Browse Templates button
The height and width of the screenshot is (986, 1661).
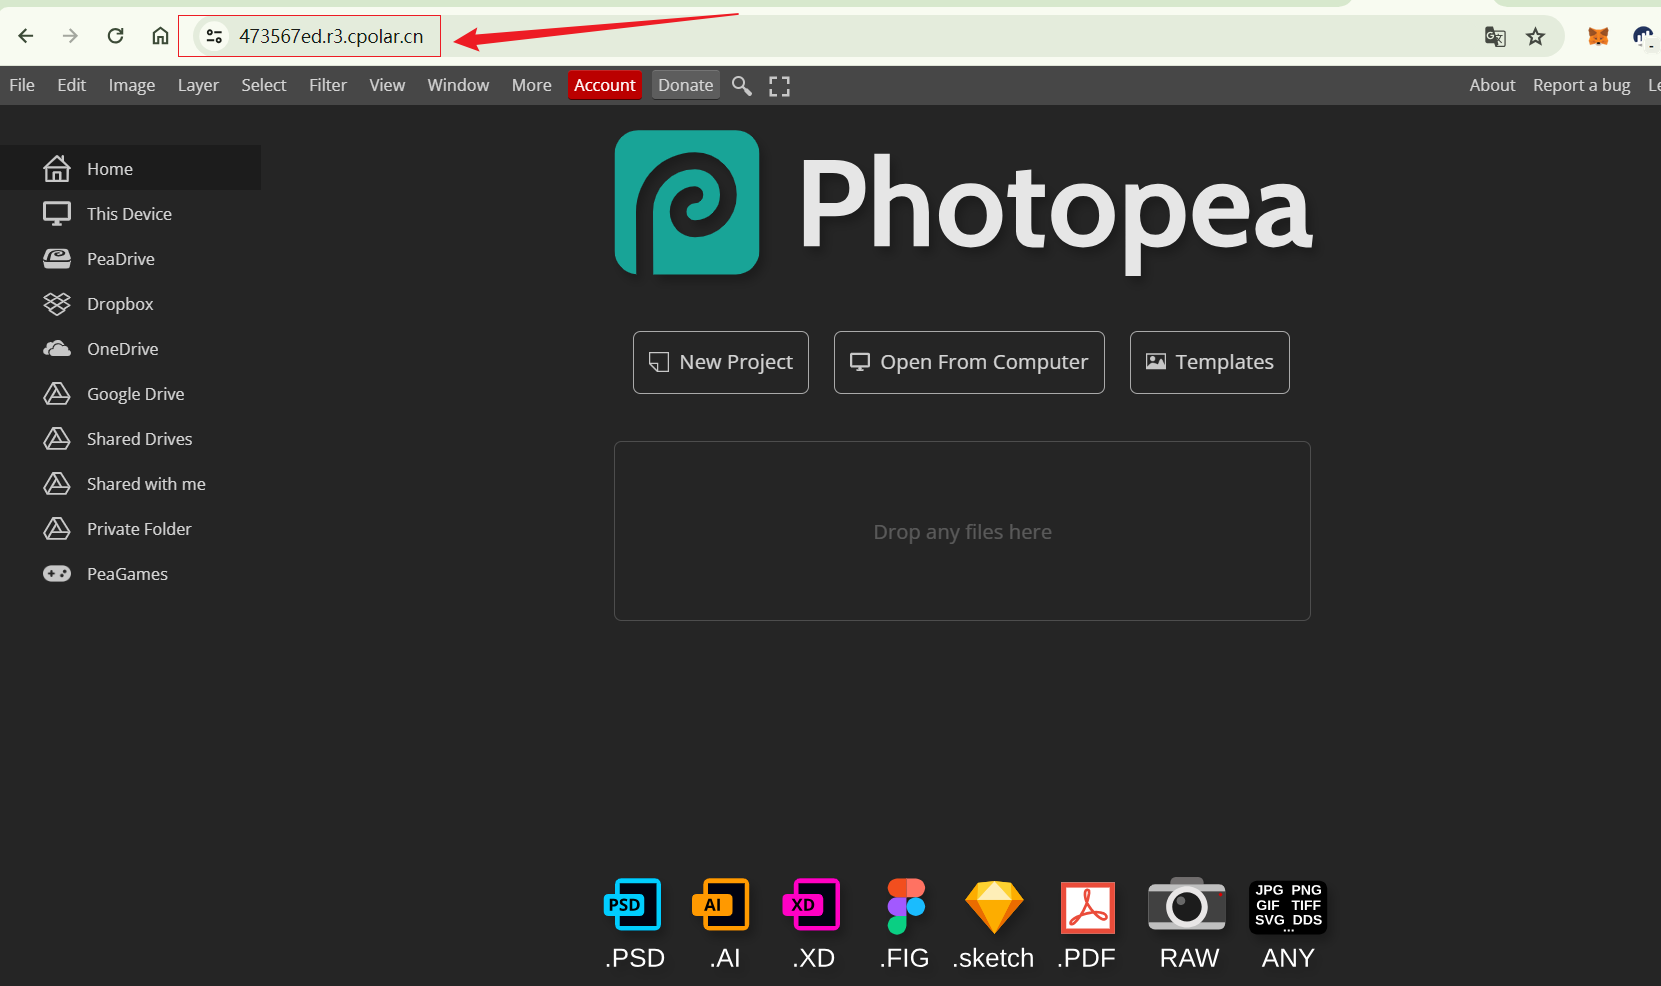click(x=1210, y=362)
